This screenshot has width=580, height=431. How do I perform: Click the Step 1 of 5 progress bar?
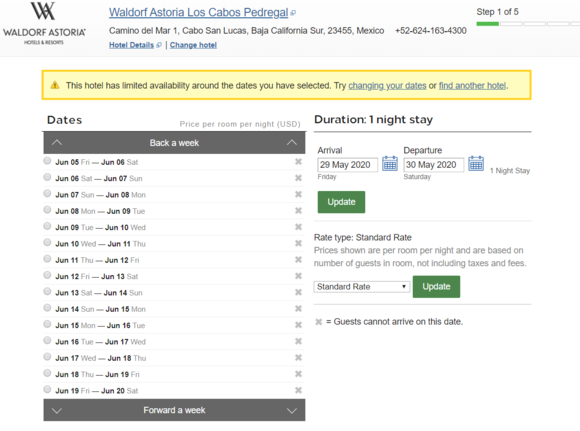528,24
